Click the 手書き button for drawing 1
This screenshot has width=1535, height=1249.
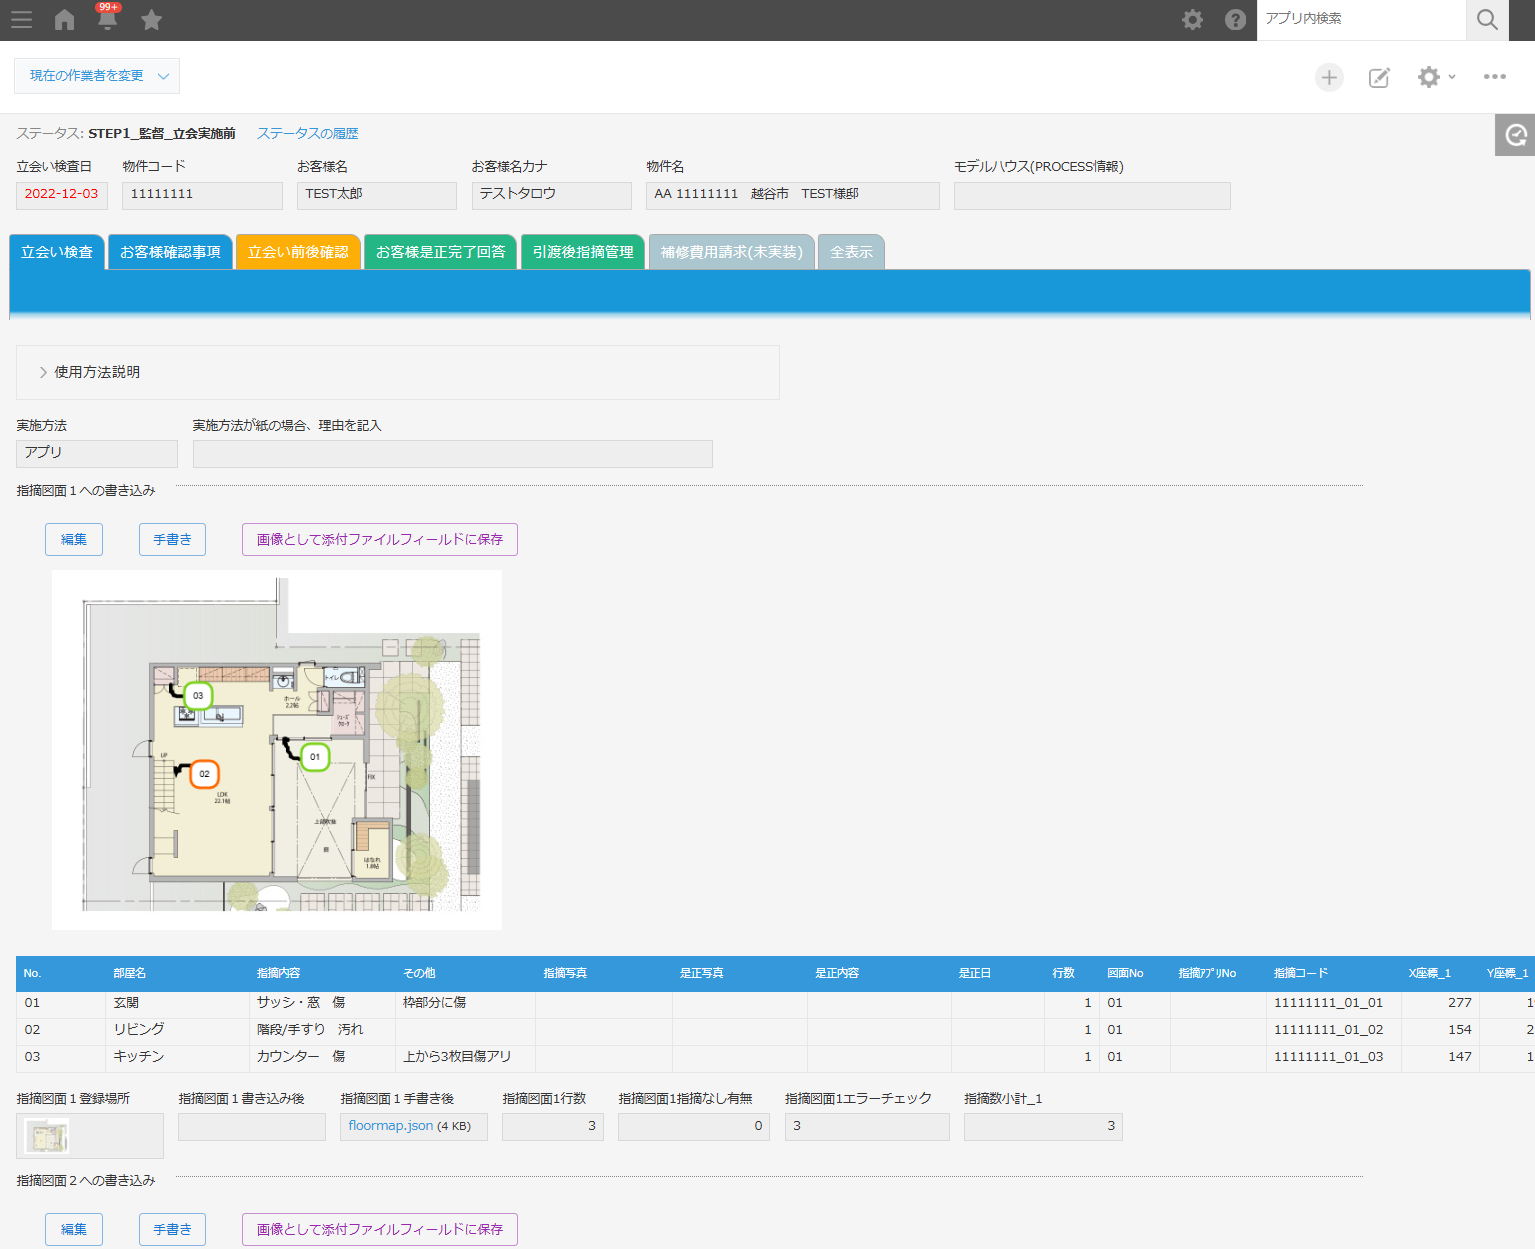(x=172, y=539)
